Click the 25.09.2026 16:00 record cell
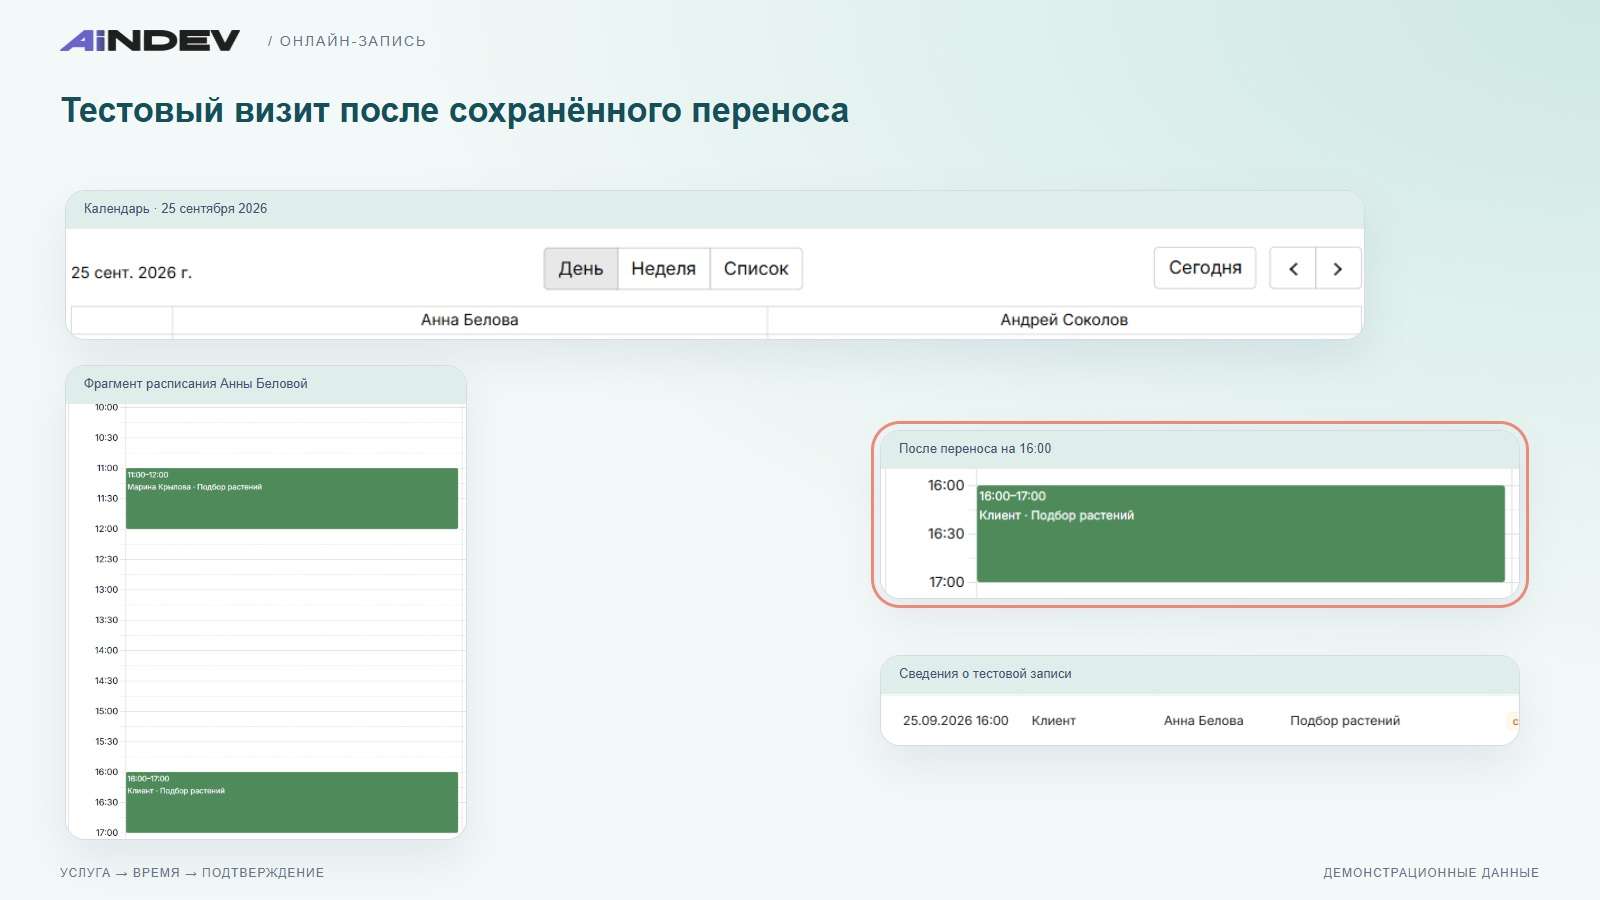This screenshot has width=1600, height=900. pos(955,721)
